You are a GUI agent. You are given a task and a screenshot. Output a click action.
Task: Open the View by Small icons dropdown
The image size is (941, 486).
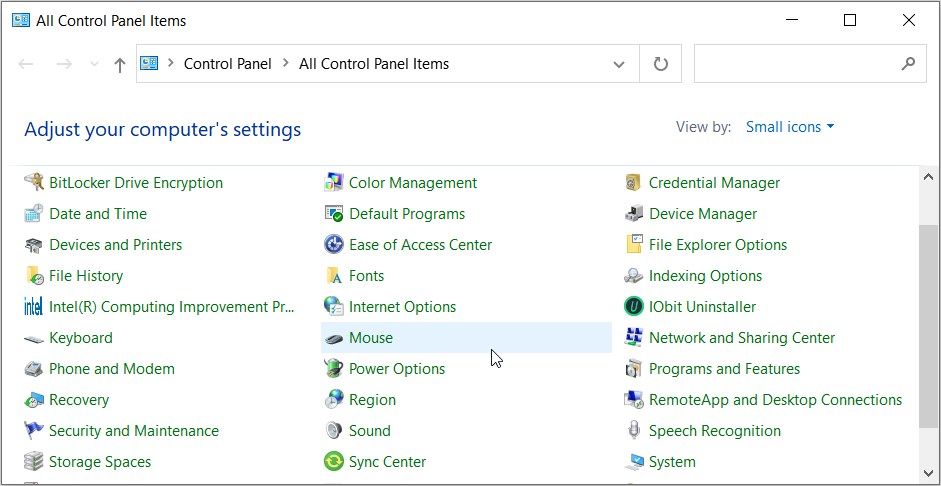point(789,127)
